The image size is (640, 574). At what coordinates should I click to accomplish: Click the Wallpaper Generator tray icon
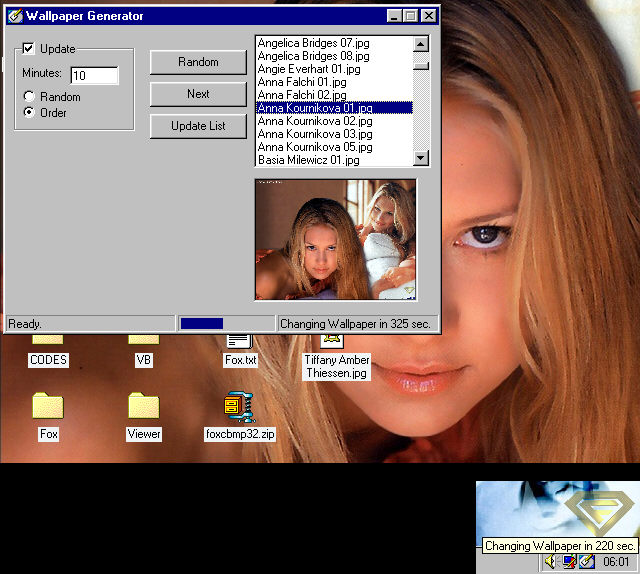(x=587, y=562)
